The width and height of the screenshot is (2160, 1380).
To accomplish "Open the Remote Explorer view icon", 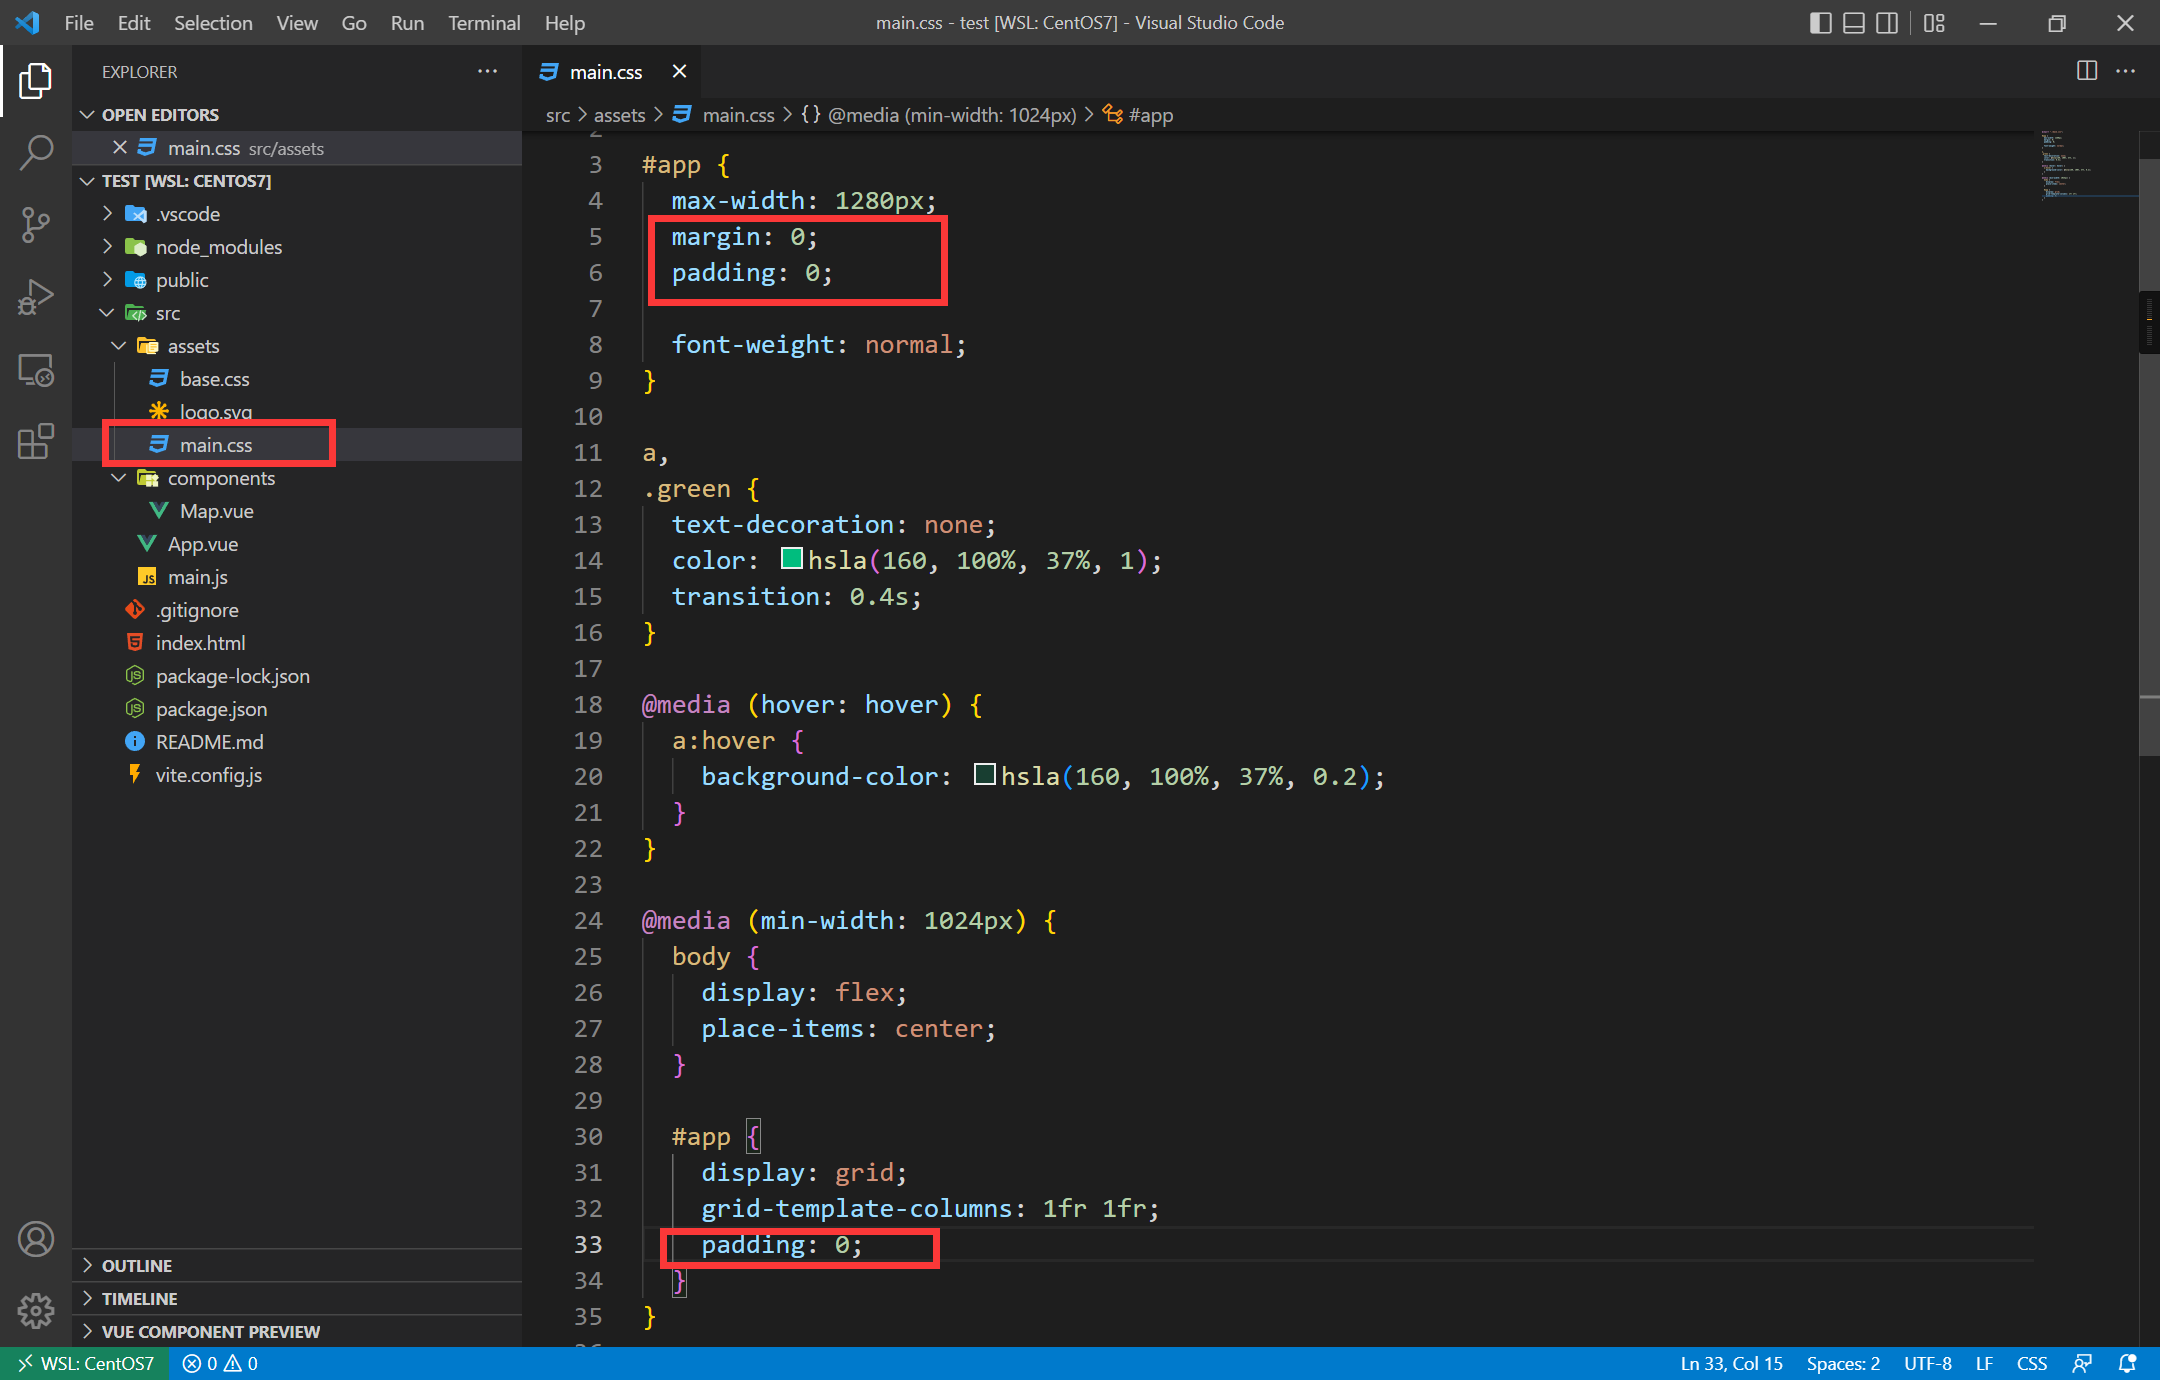I will (36, 369).
